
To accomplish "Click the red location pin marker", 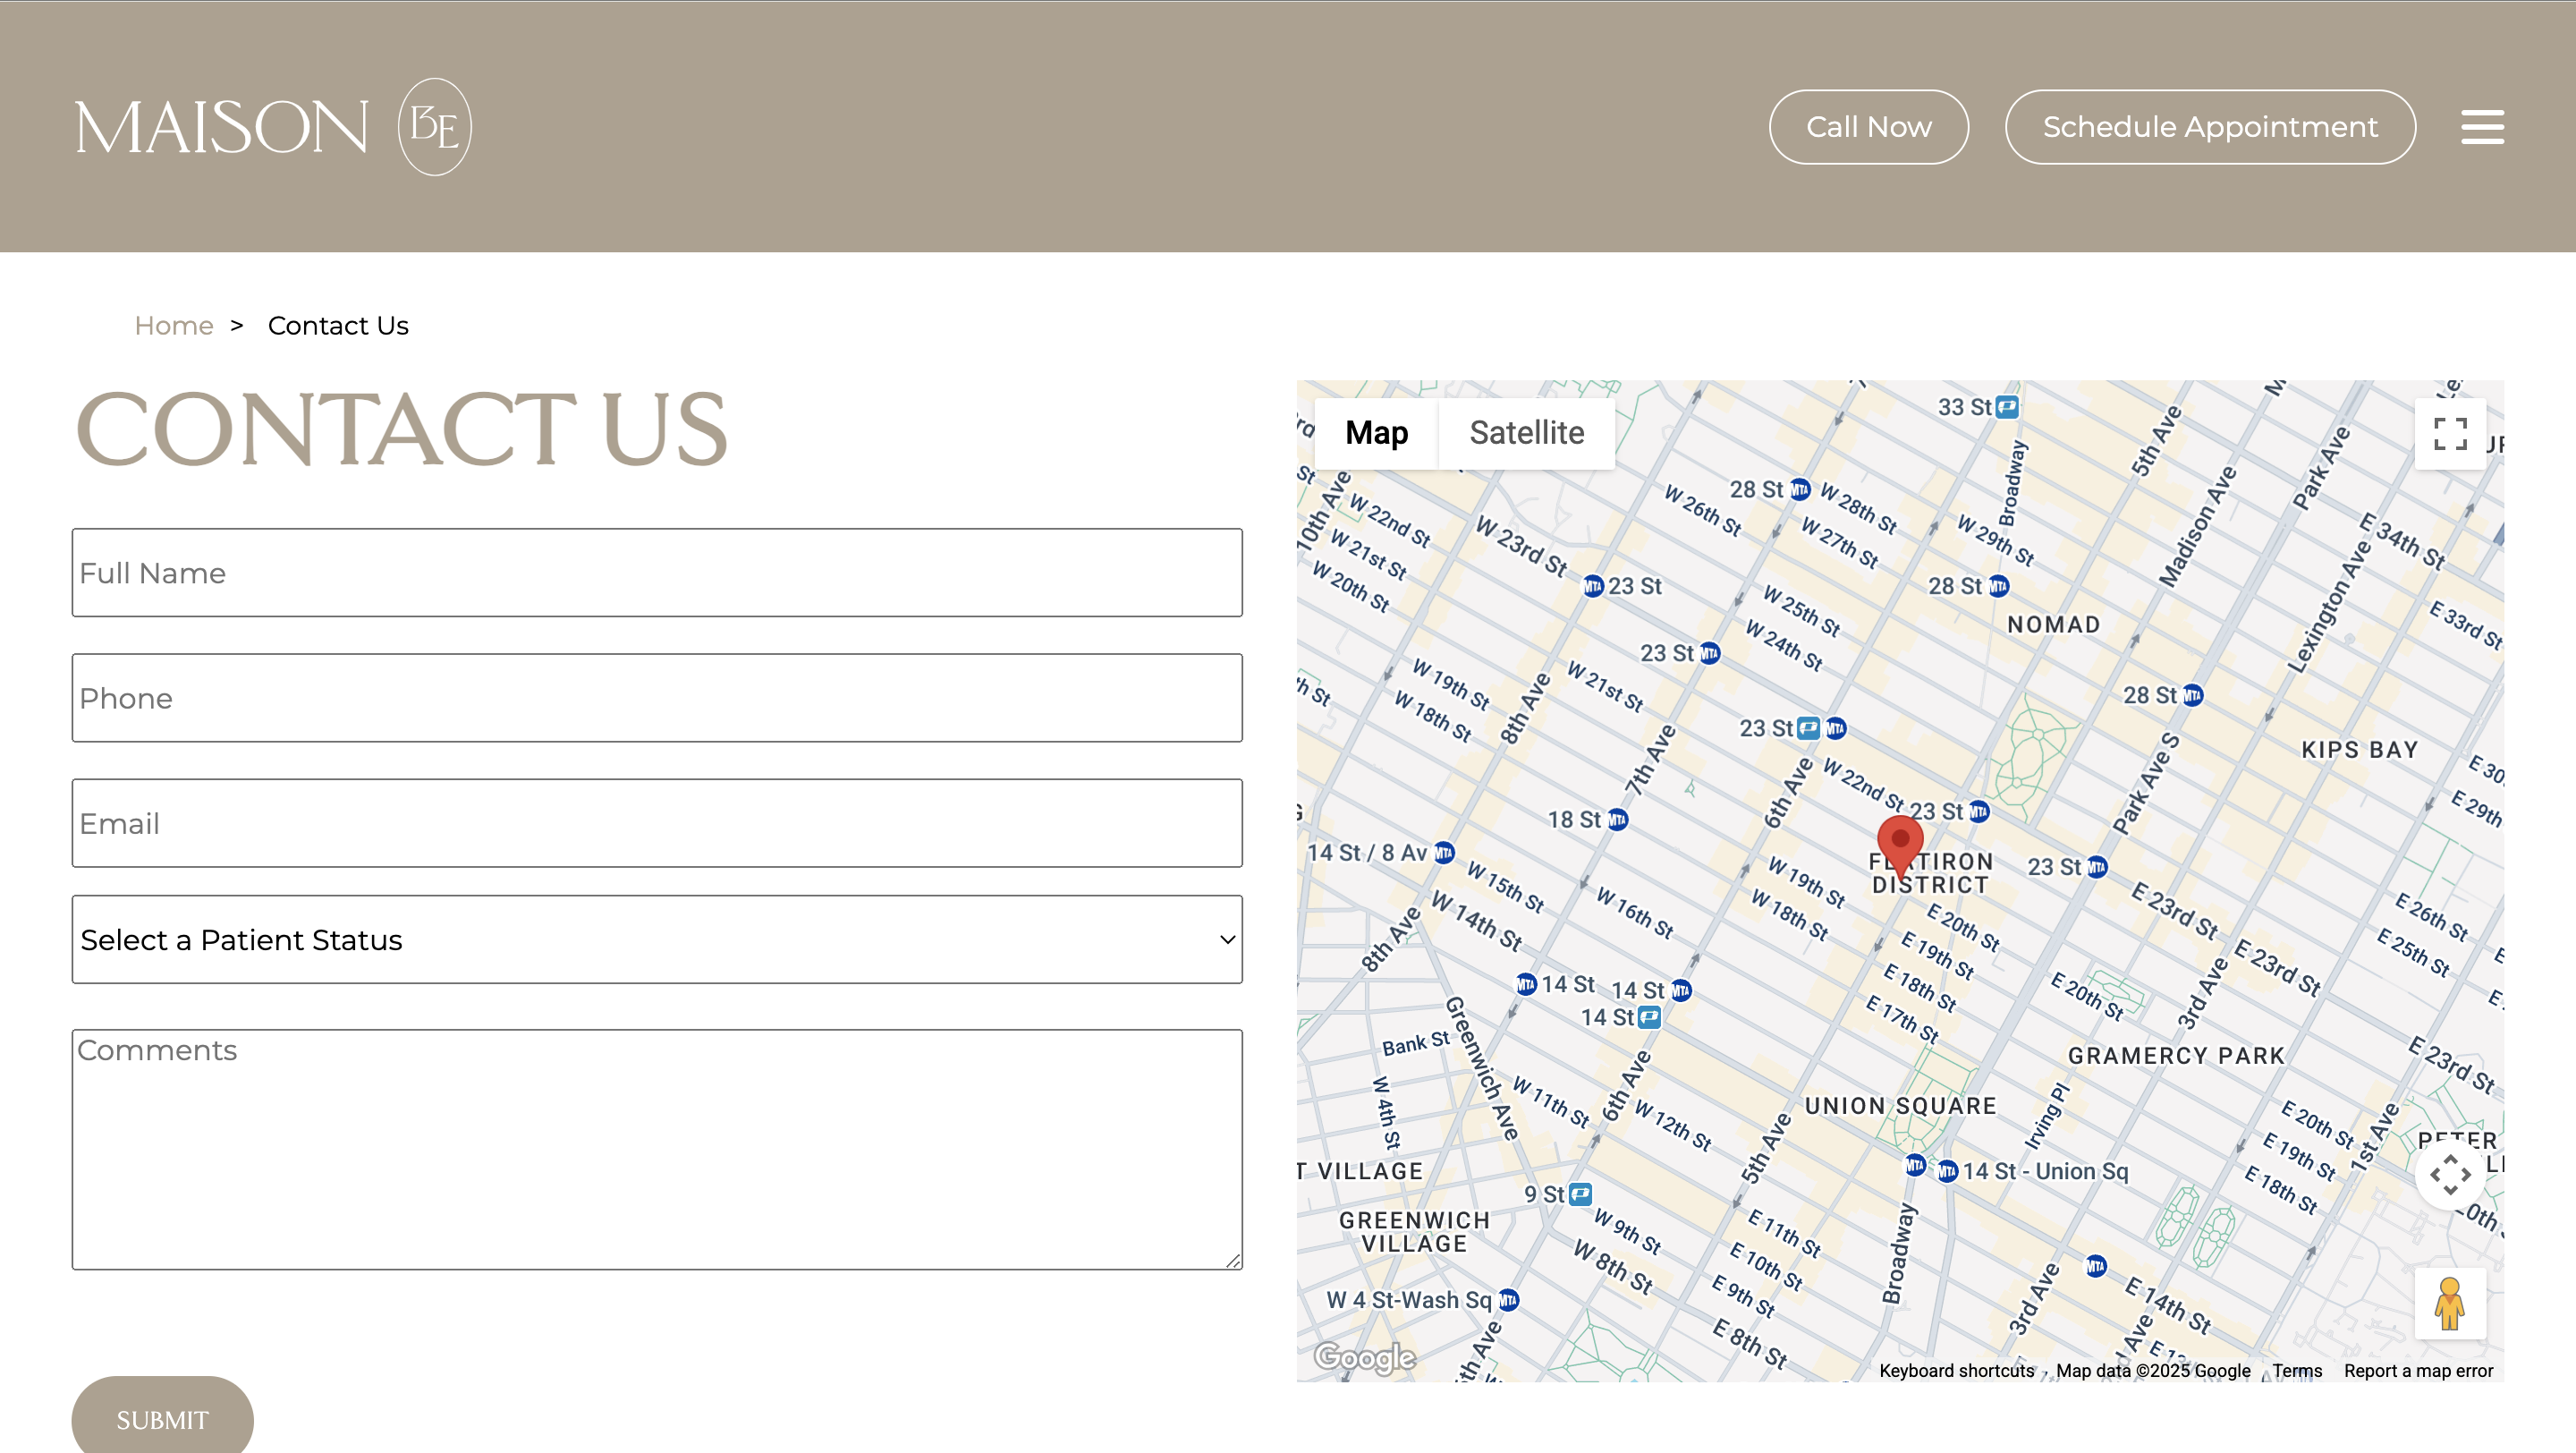I will tap(1900, 846).
